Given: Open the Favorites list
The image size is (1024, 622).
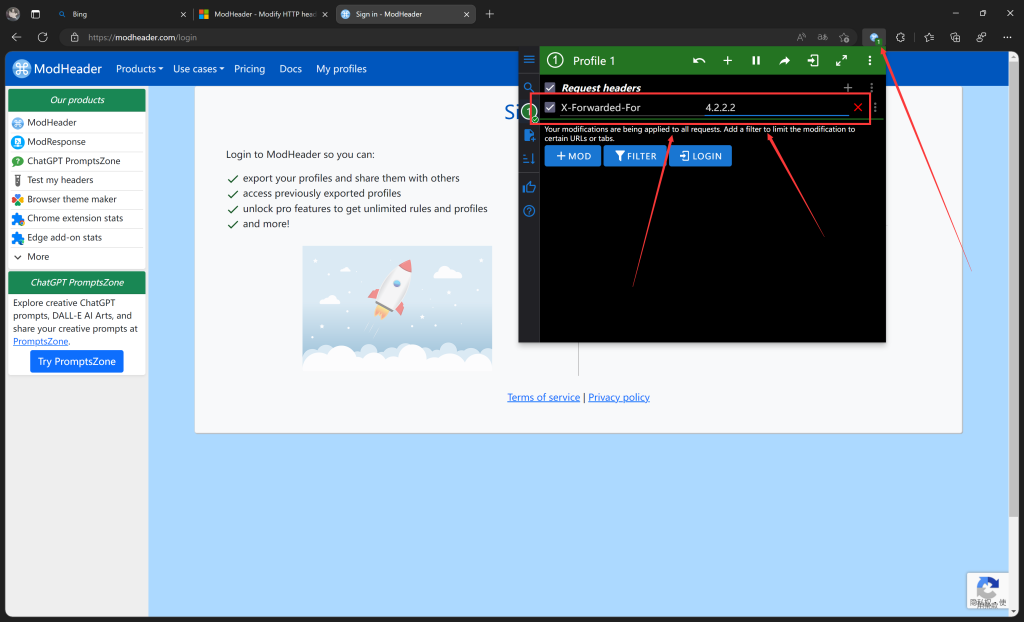Looking at the screenshot, I should (x=929, y=37).
